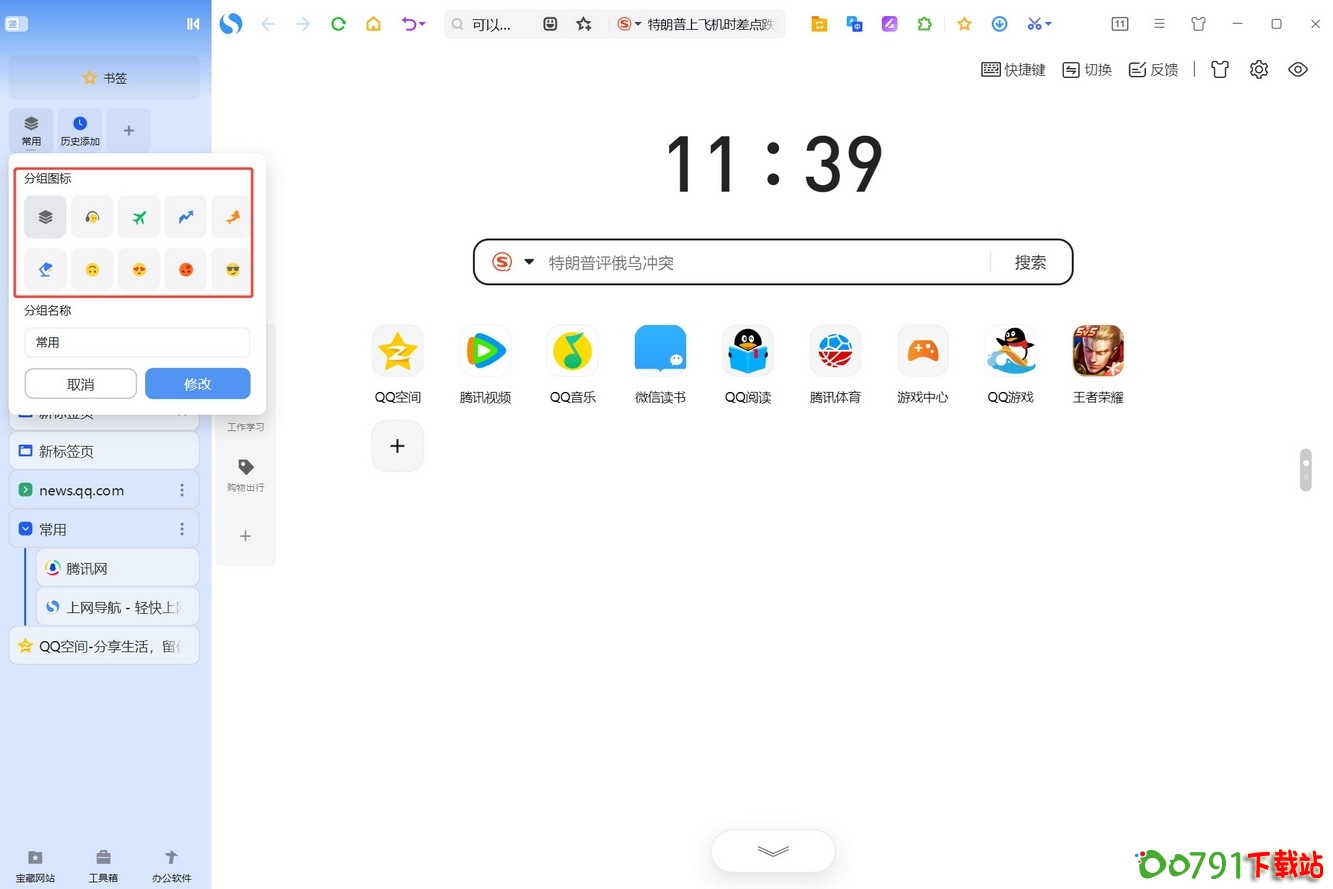
Task: Collapse the 常用 bookmark group chevron
Action: tap(24, 528)
